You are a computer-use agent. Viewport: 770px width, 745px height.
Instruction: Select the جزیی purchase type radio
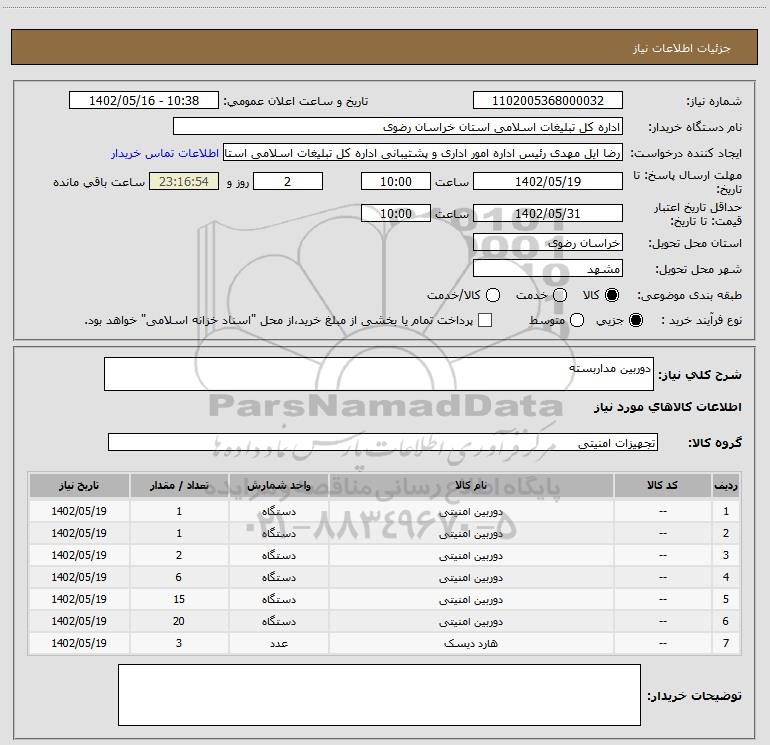[635, 320]
